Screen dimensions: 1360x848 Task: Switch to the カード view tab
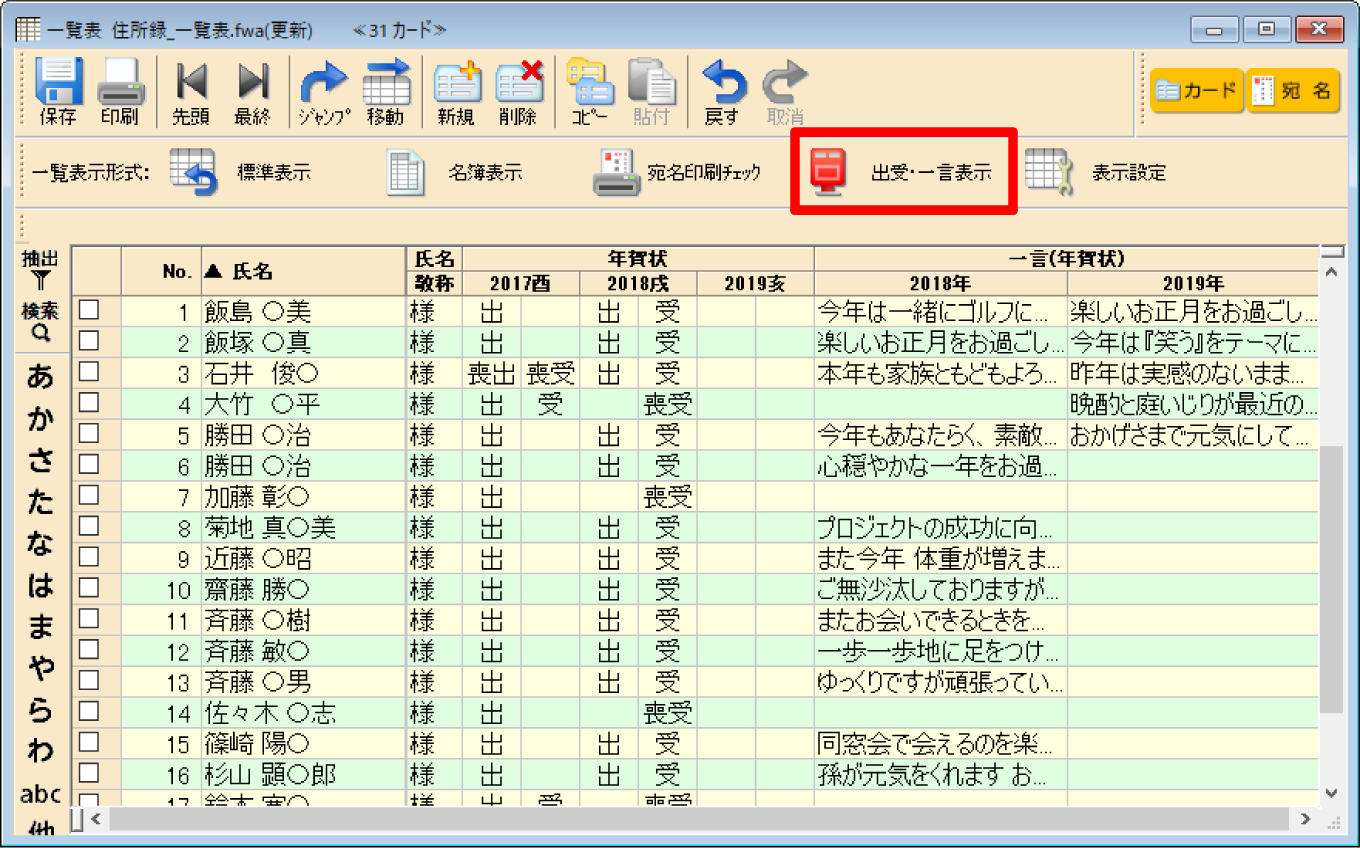[1196, 92]
